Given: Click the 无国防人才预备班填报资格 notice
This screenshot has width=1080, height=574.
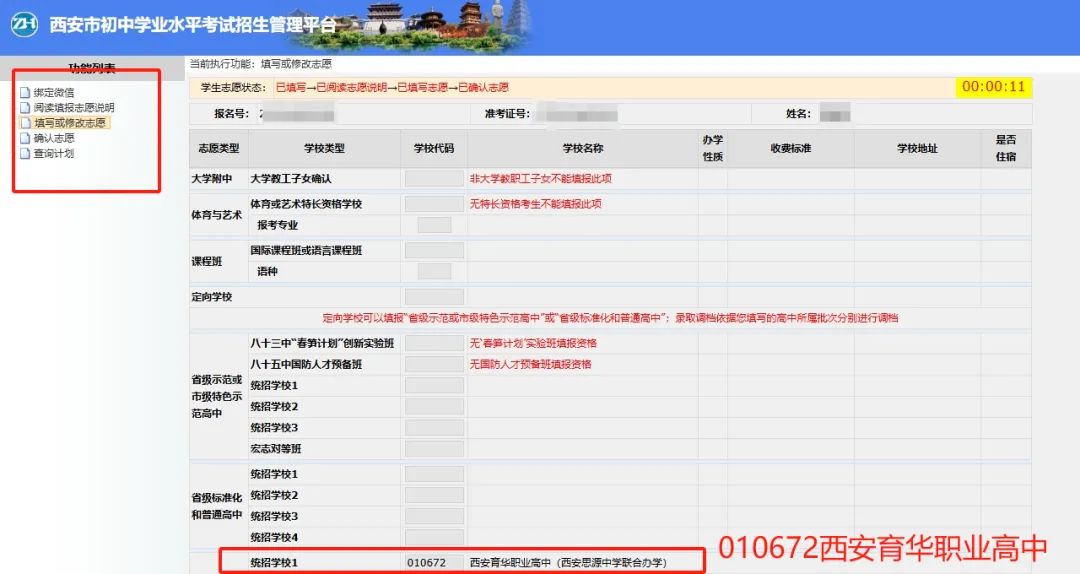Looking at the screenshot, I should pos(530,364).
